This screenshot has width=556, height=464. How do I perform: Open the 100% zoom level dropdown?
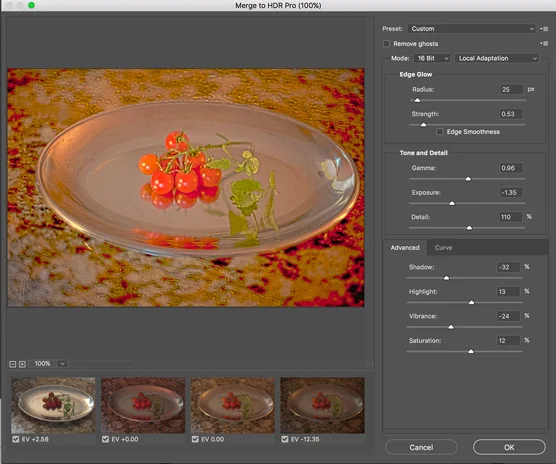point(49,364)
